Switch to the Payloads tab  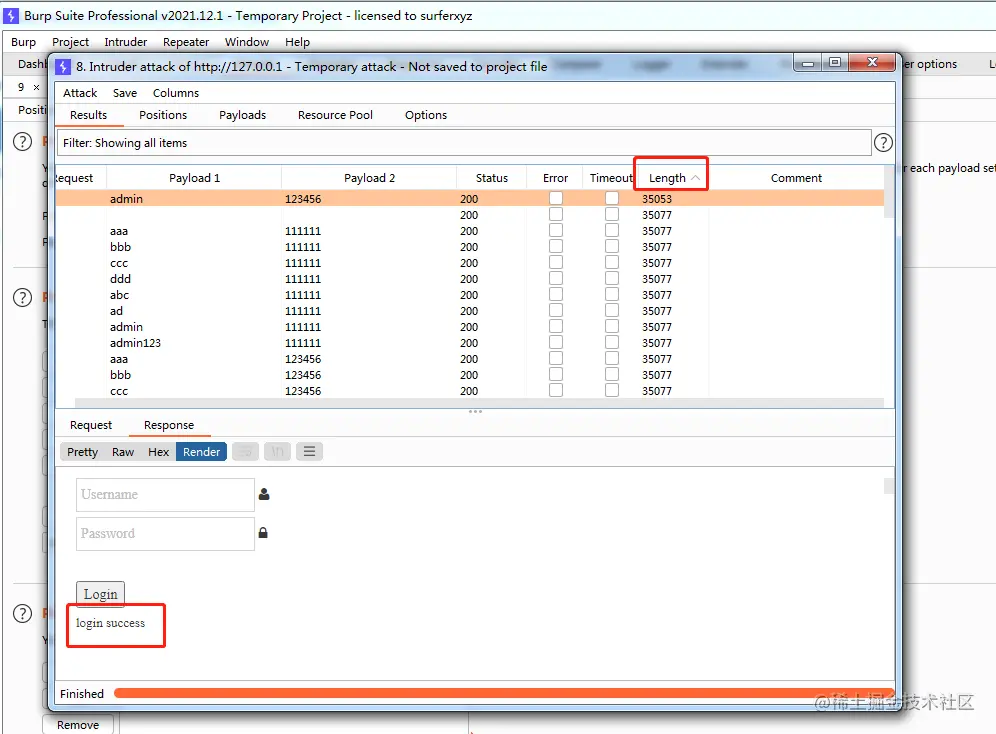click(243, 115)
